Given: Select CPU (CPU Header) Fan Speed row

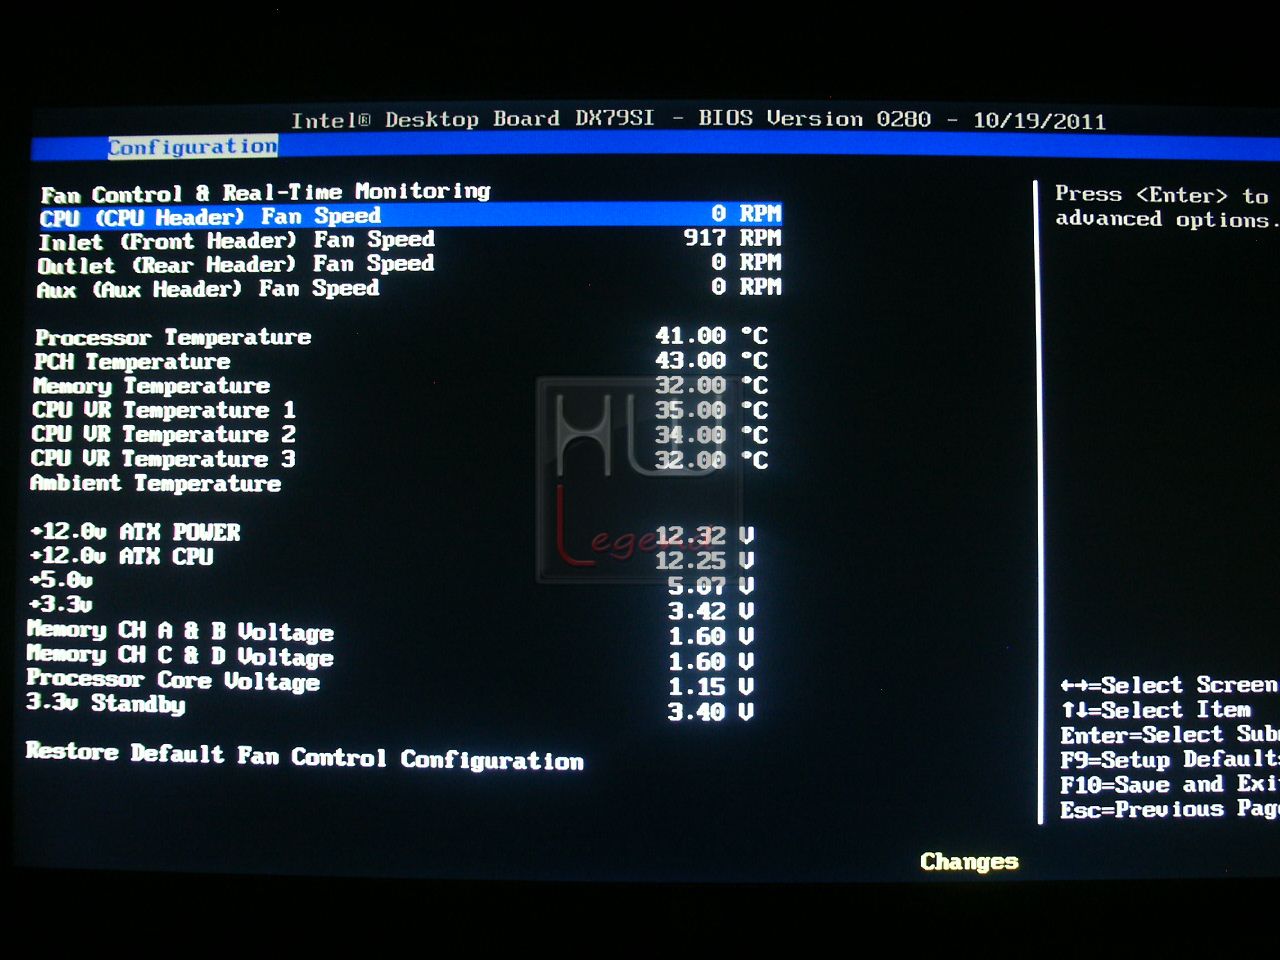Looking at the screenshot, I should tap(410, 215).
